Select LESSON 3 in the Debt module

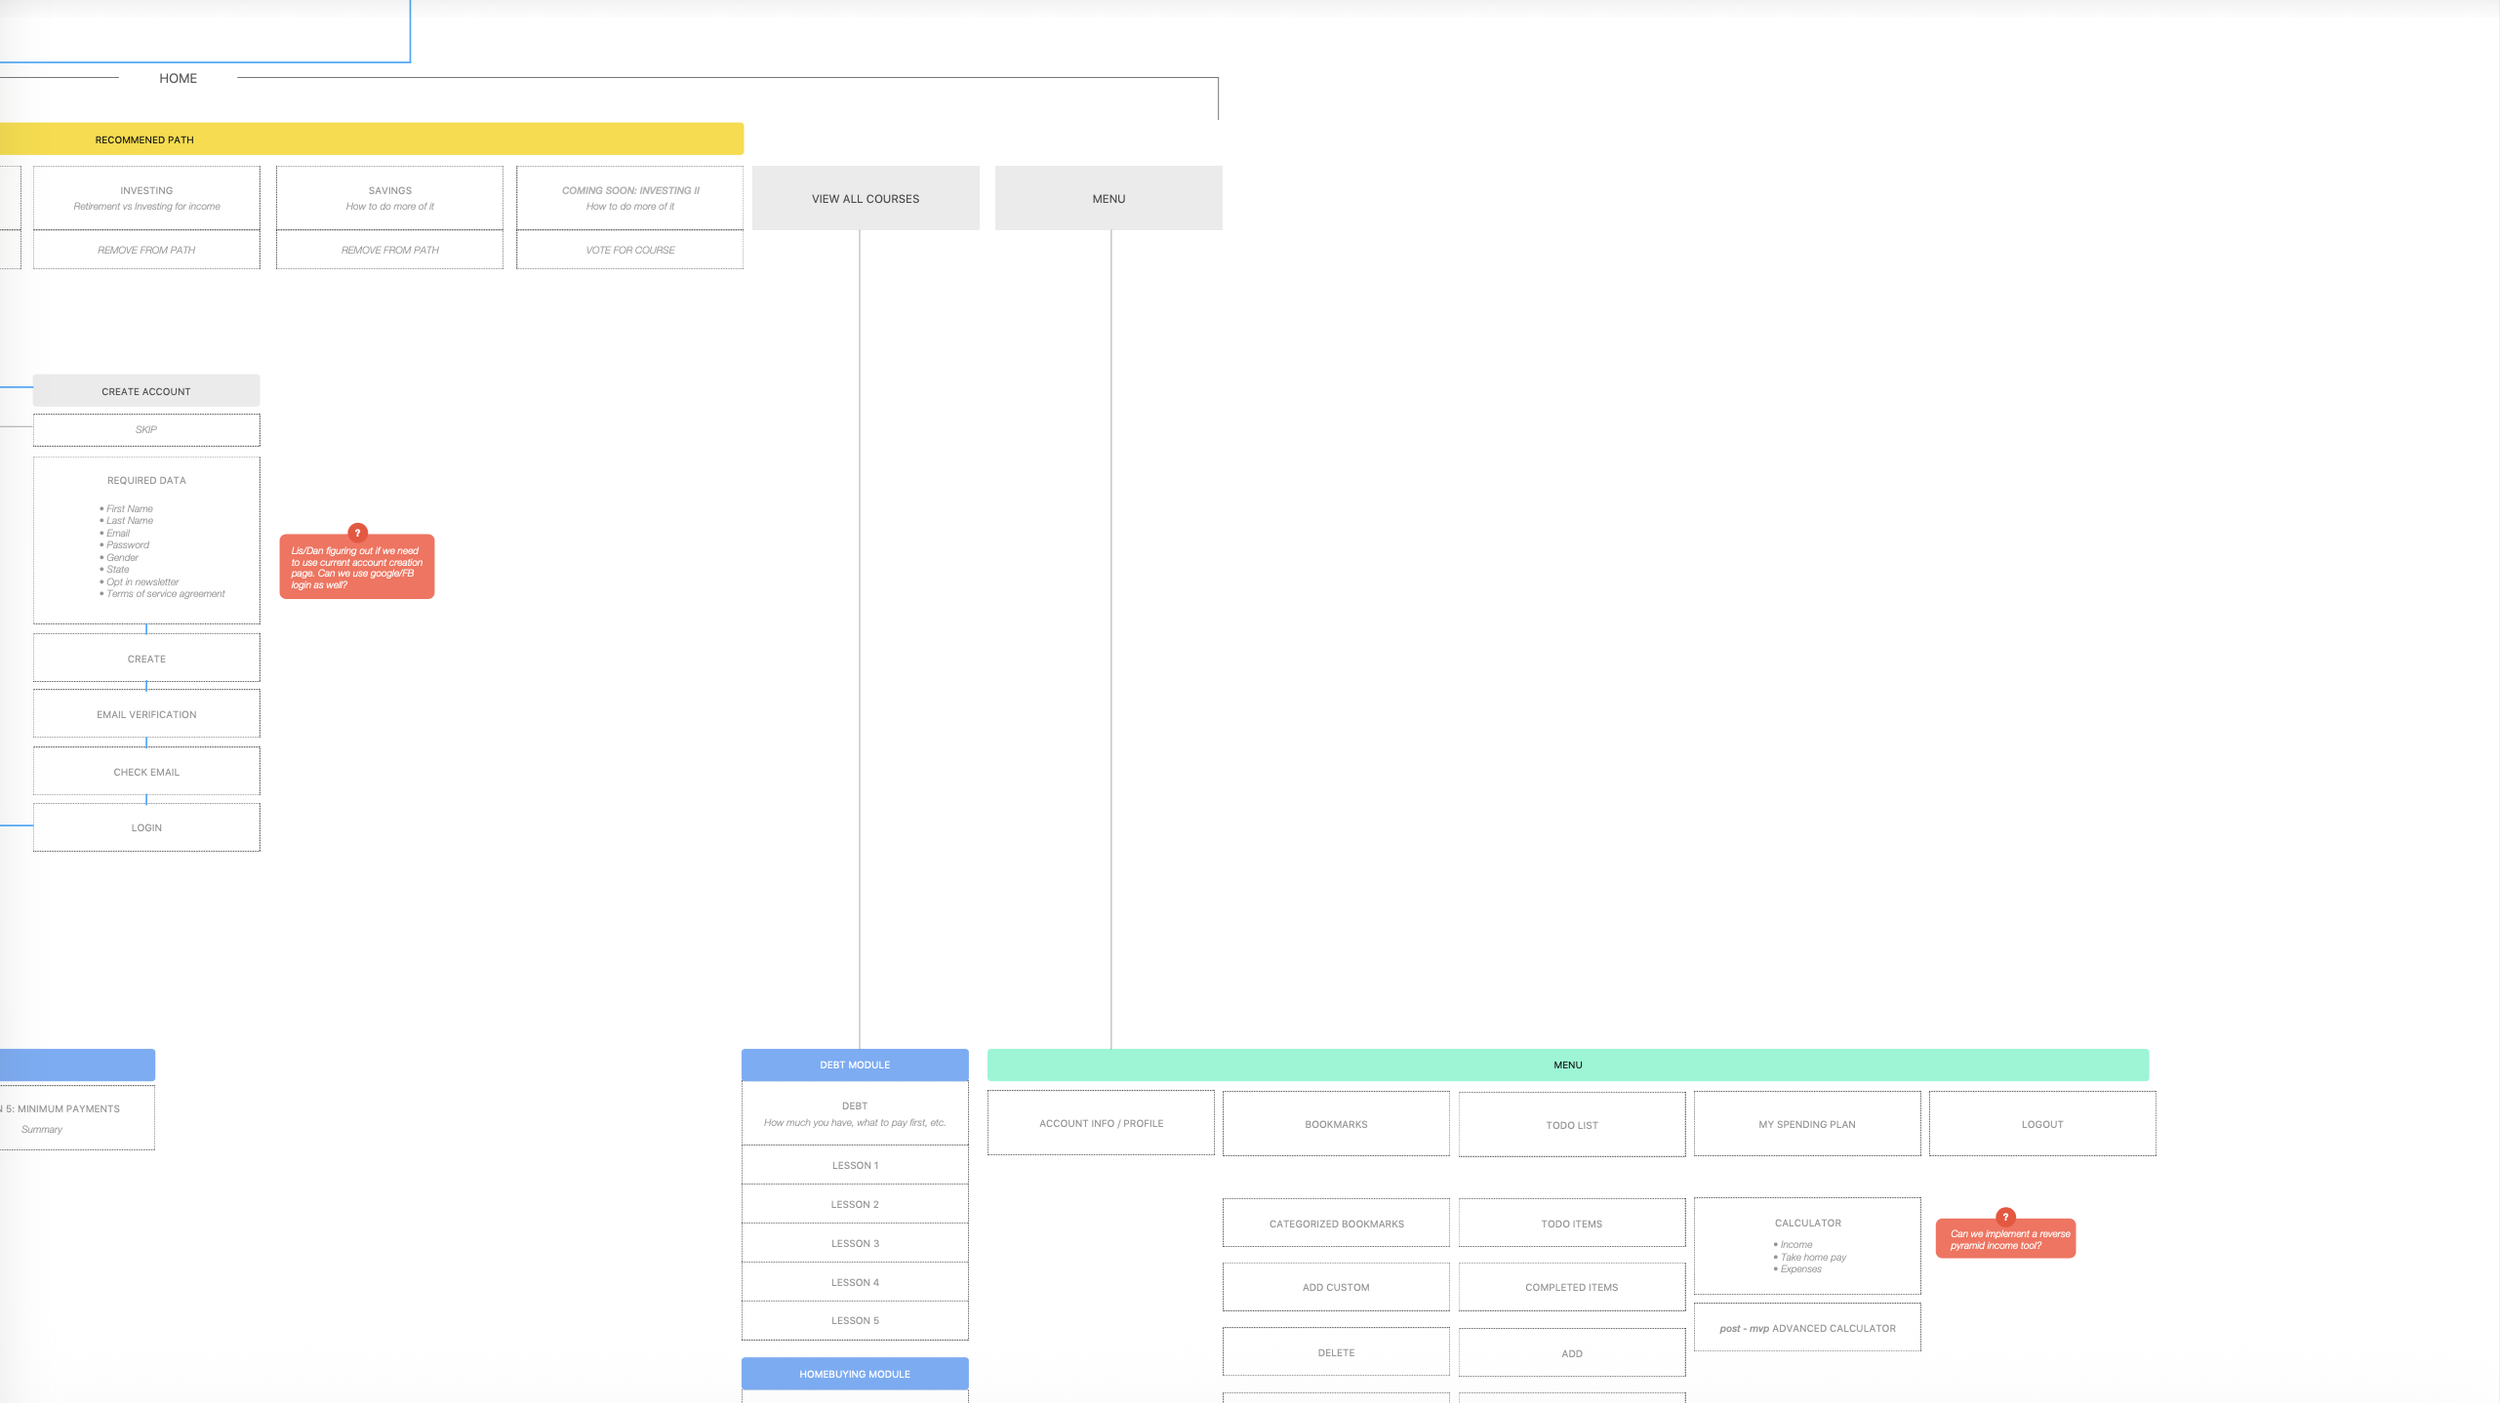pyautogui.click(x=854, y=1243)
